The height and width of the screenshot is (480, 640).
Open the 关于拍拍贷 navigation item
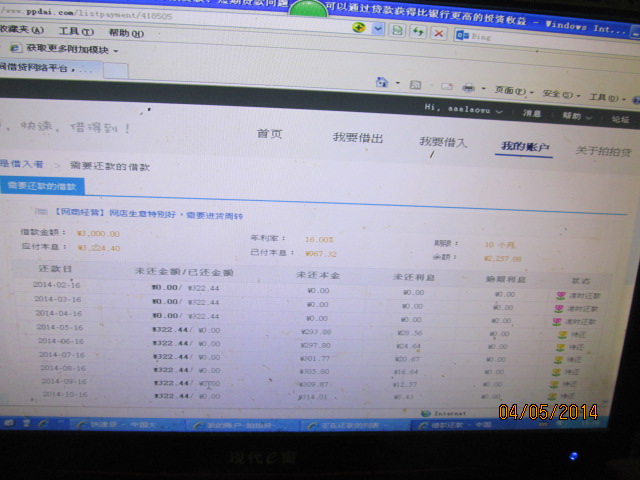[603, 151]
